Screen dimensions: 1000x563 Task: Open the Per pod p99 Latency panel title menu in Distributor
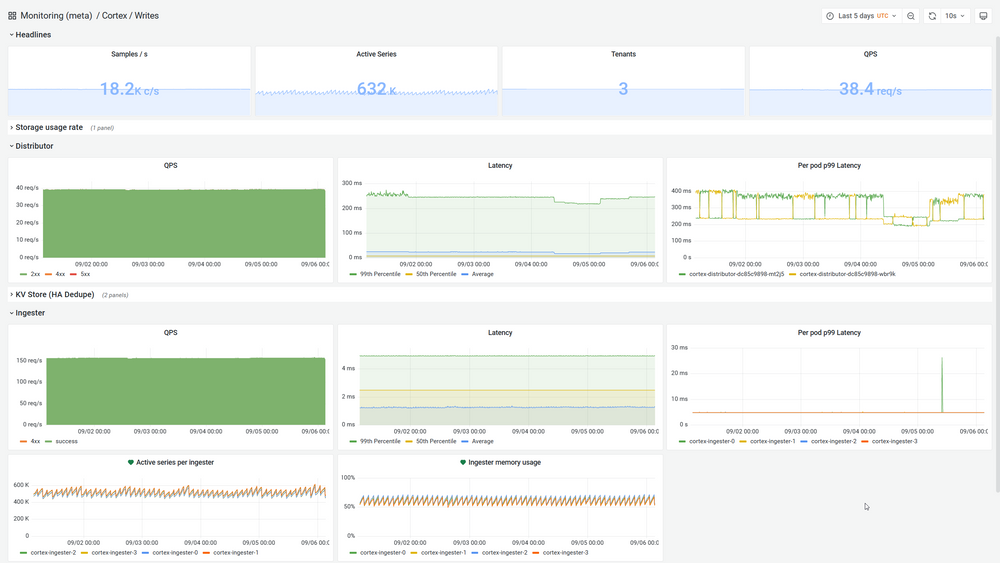click(x=828, y=165)
